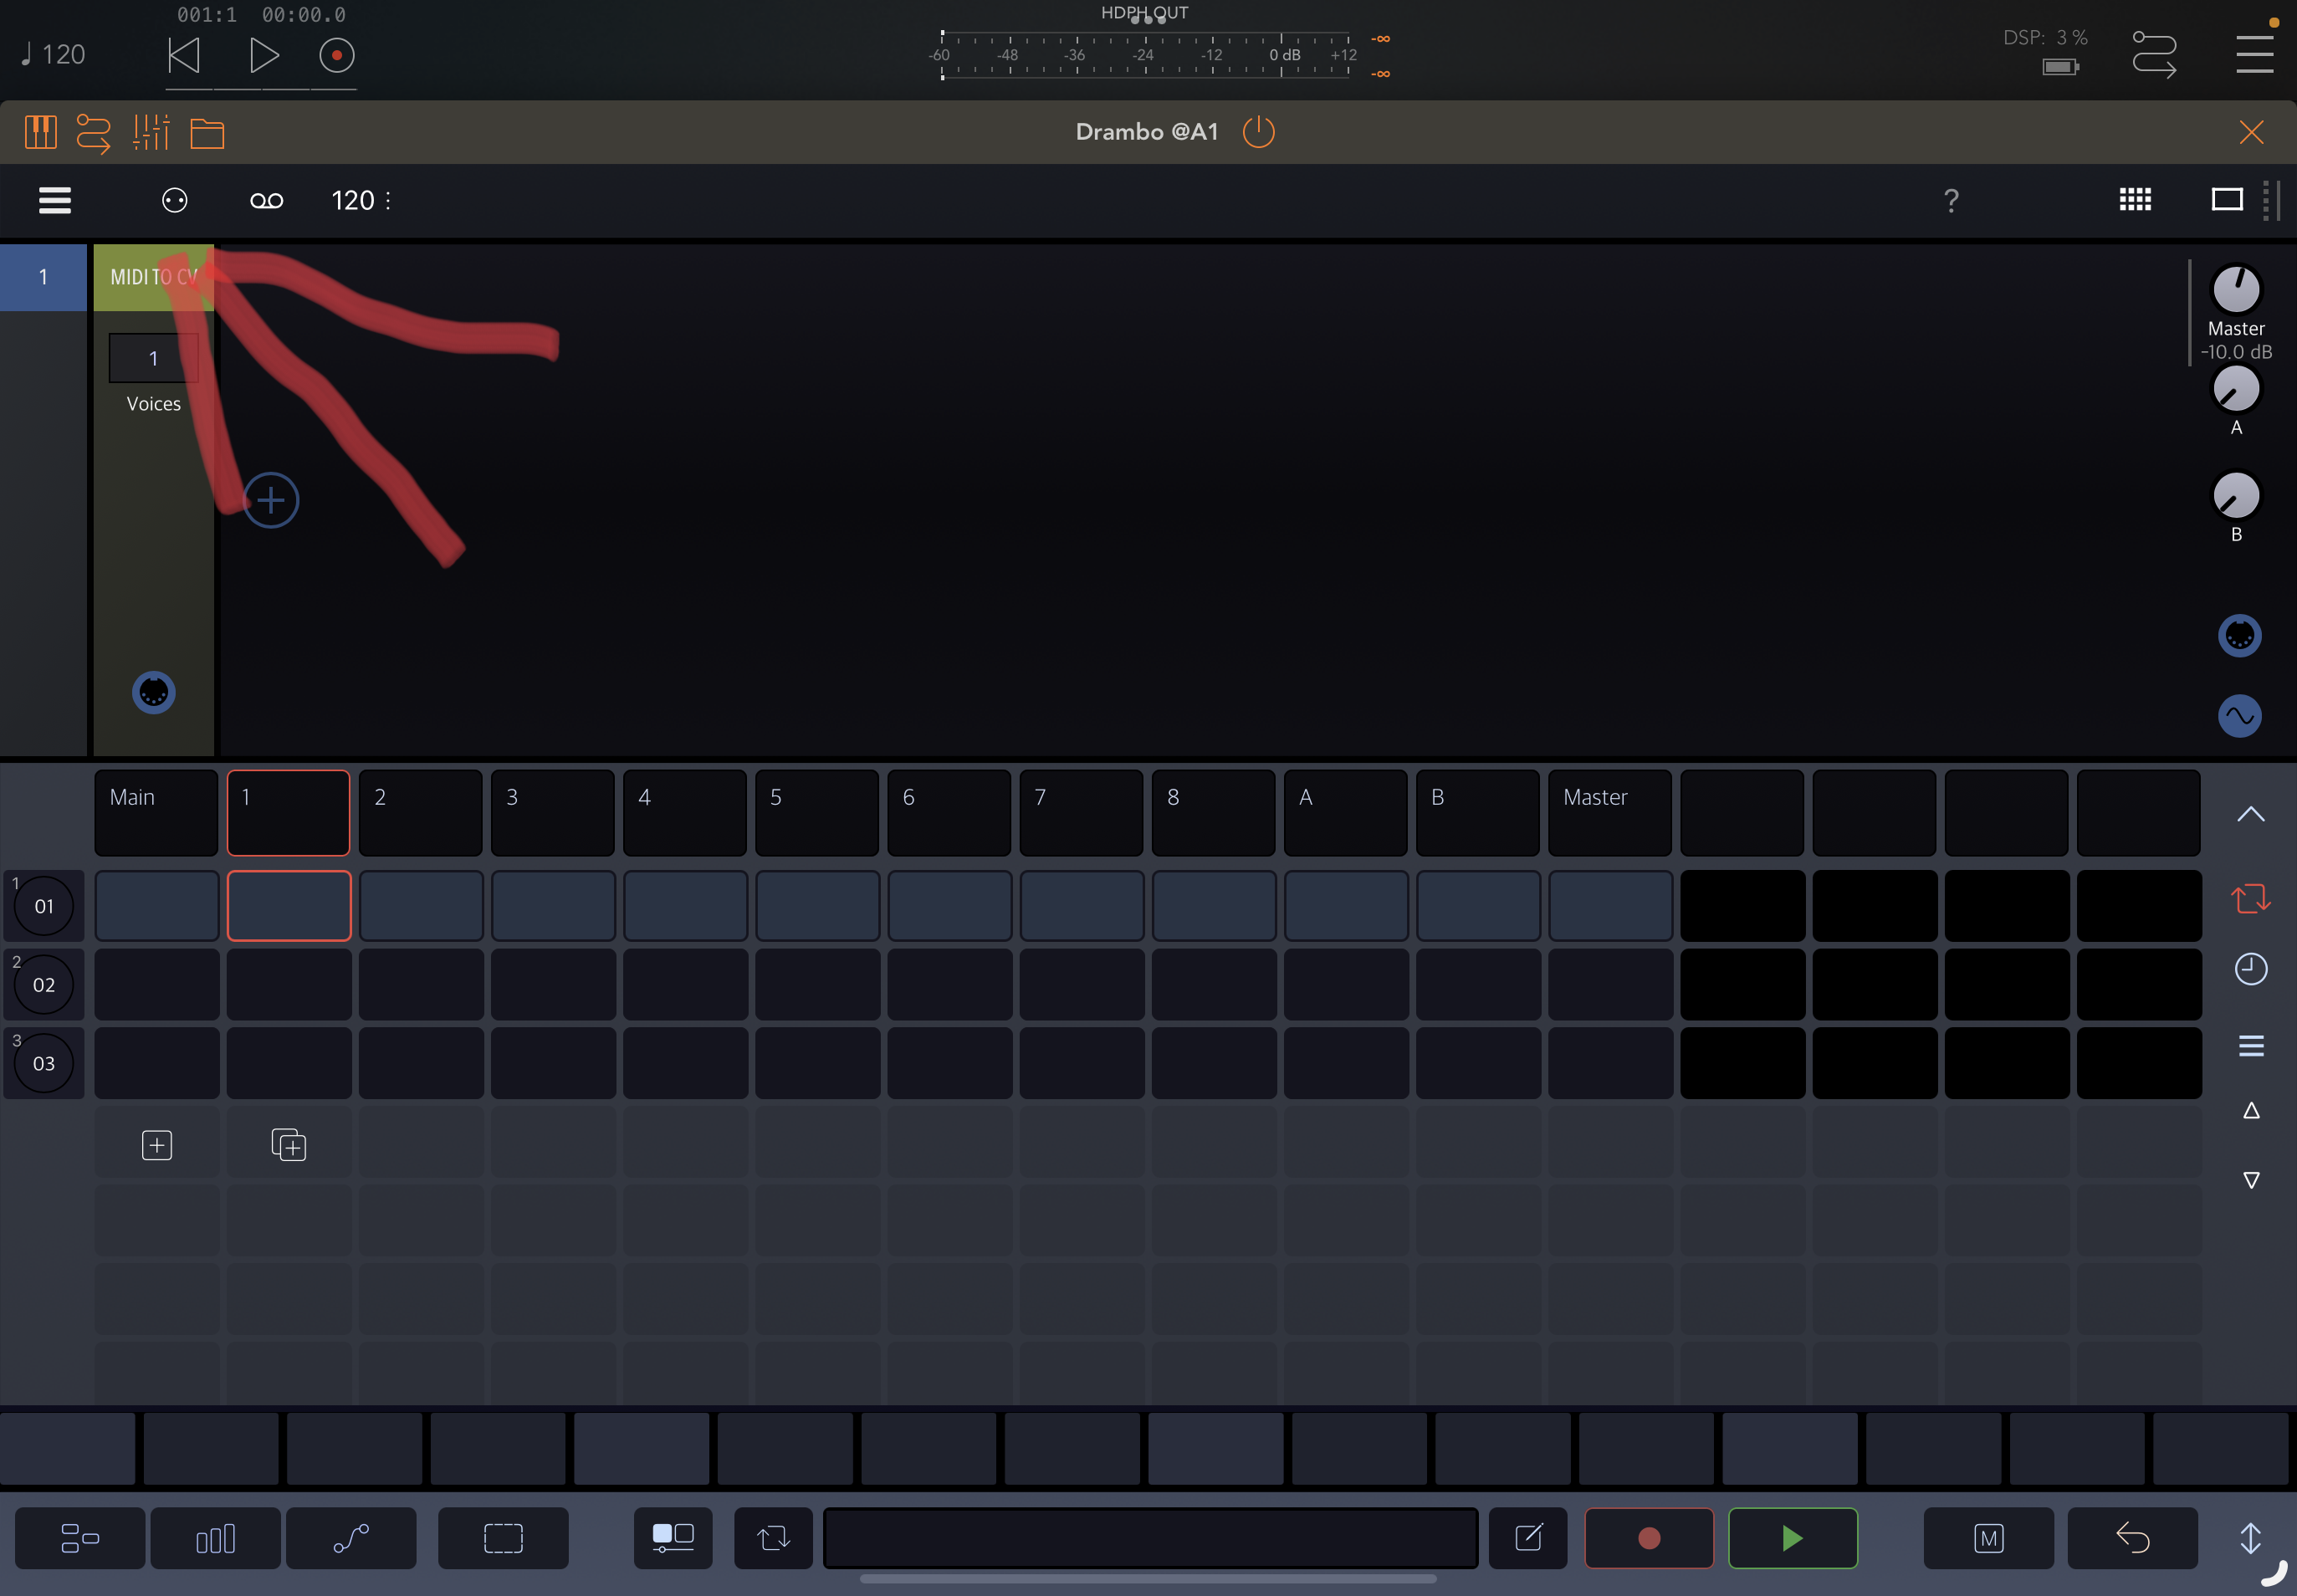The image size is (2297, 1596).
Task: Adjust the Master volume knob
Action: click(2236, 290)
